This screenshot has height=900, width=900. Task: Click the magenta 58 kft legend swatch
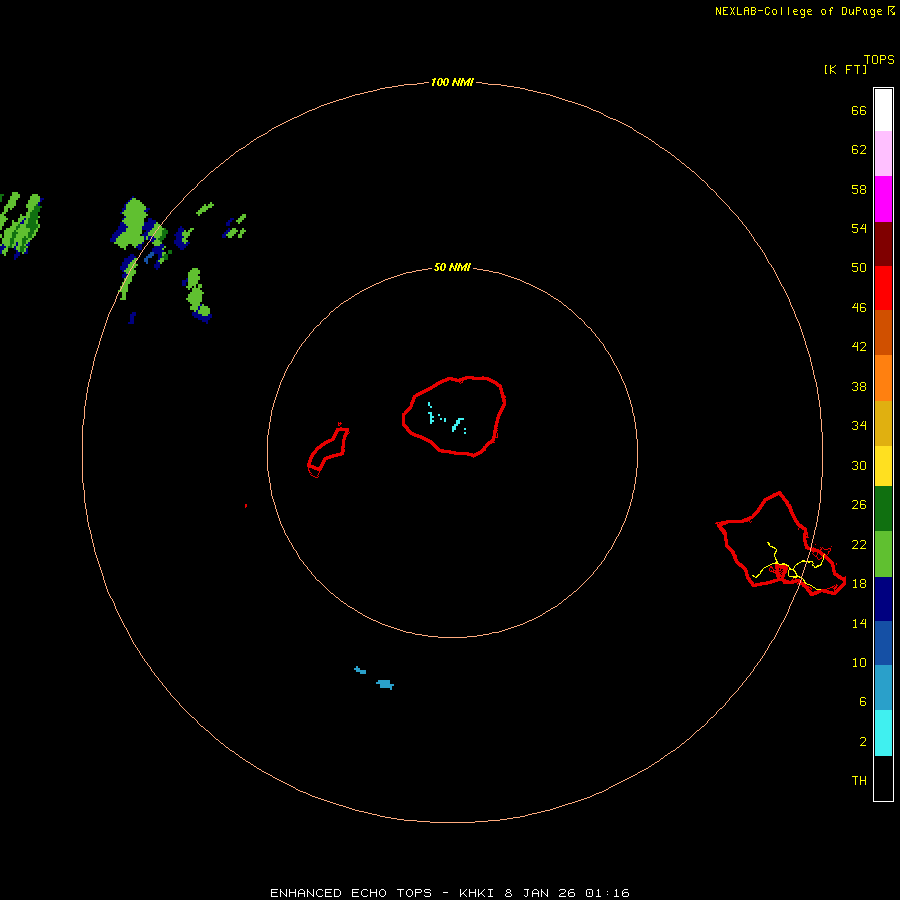(x=883, y=199)
